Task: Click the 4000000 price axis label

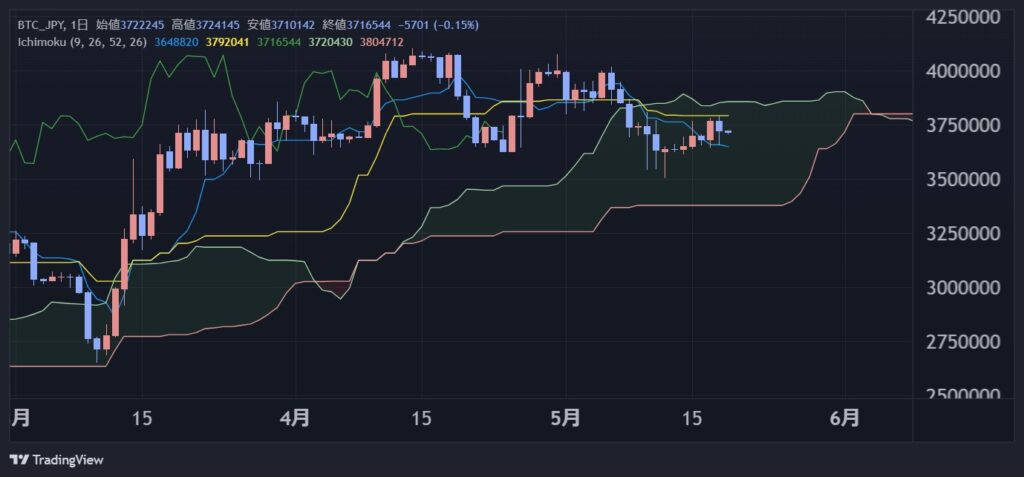Action: 963,71
